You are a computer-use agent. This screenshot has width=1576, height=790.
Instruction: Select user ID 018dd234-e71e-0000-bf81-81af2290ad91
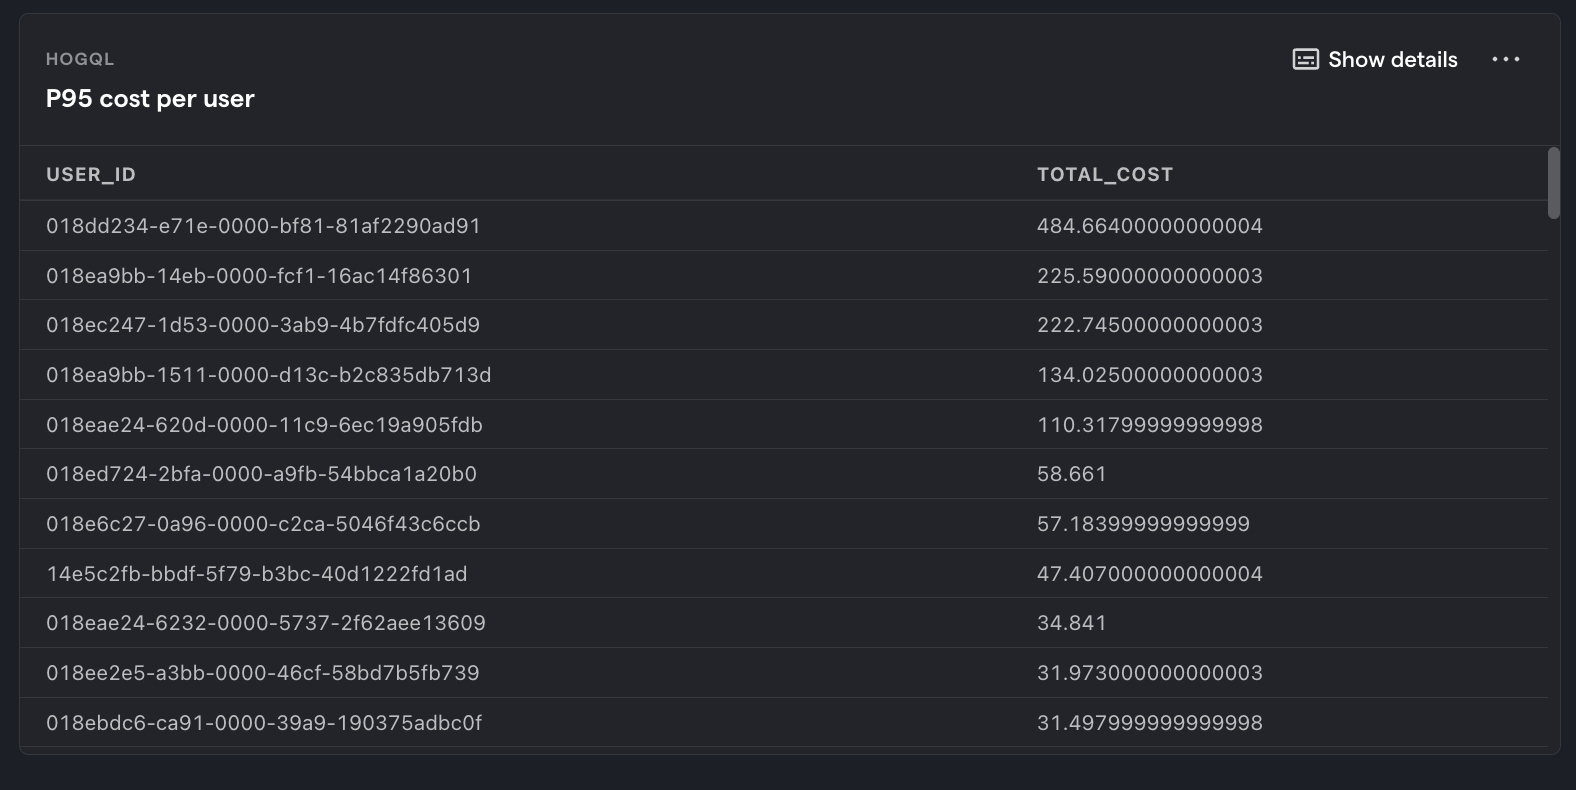[x=263, y=226]
